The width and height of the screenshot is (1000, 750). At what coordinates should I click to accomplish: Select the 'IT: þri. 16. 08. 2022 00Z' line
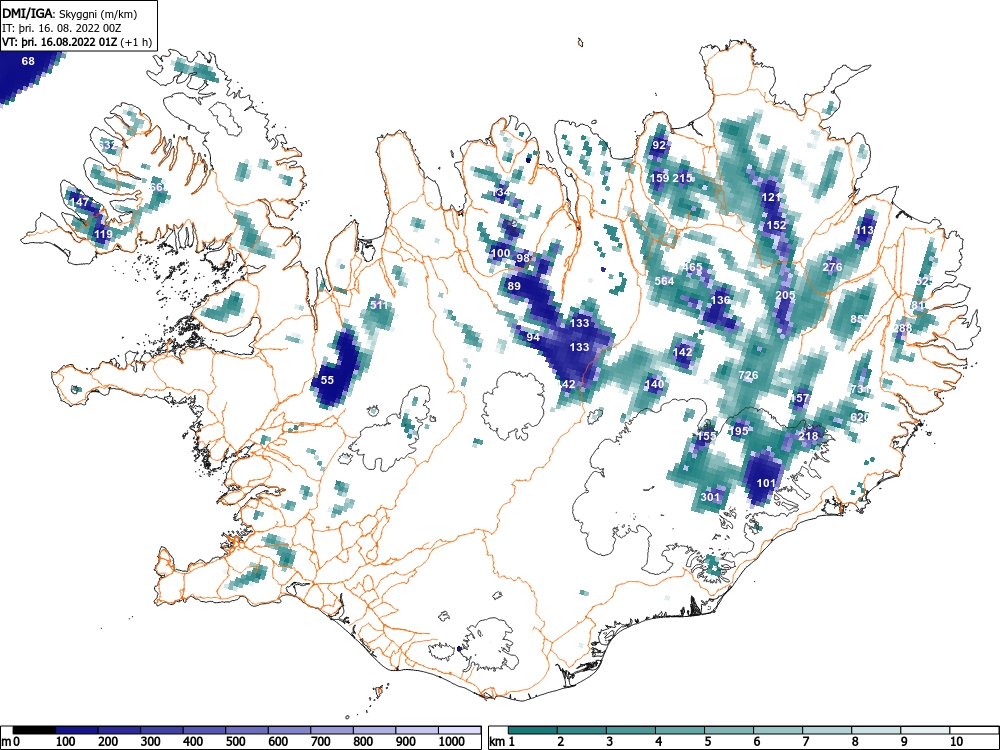tap(61, 28)
